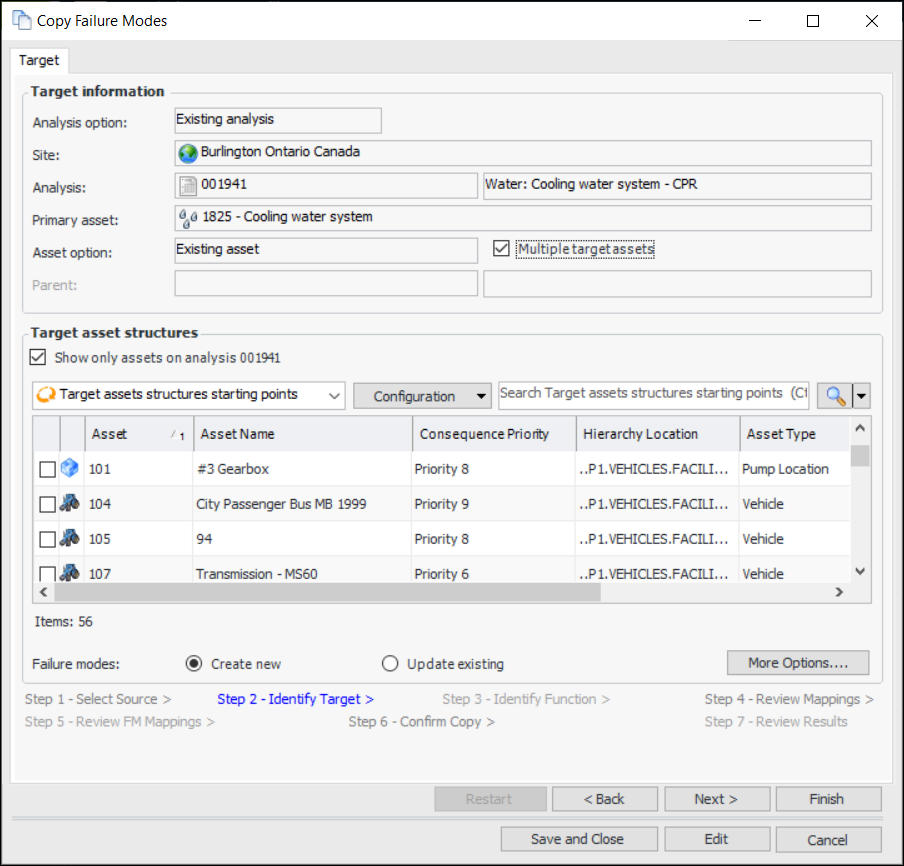Click the magnifier search icon button
Screen dimensions: 904x866
(x=834, y=396)
